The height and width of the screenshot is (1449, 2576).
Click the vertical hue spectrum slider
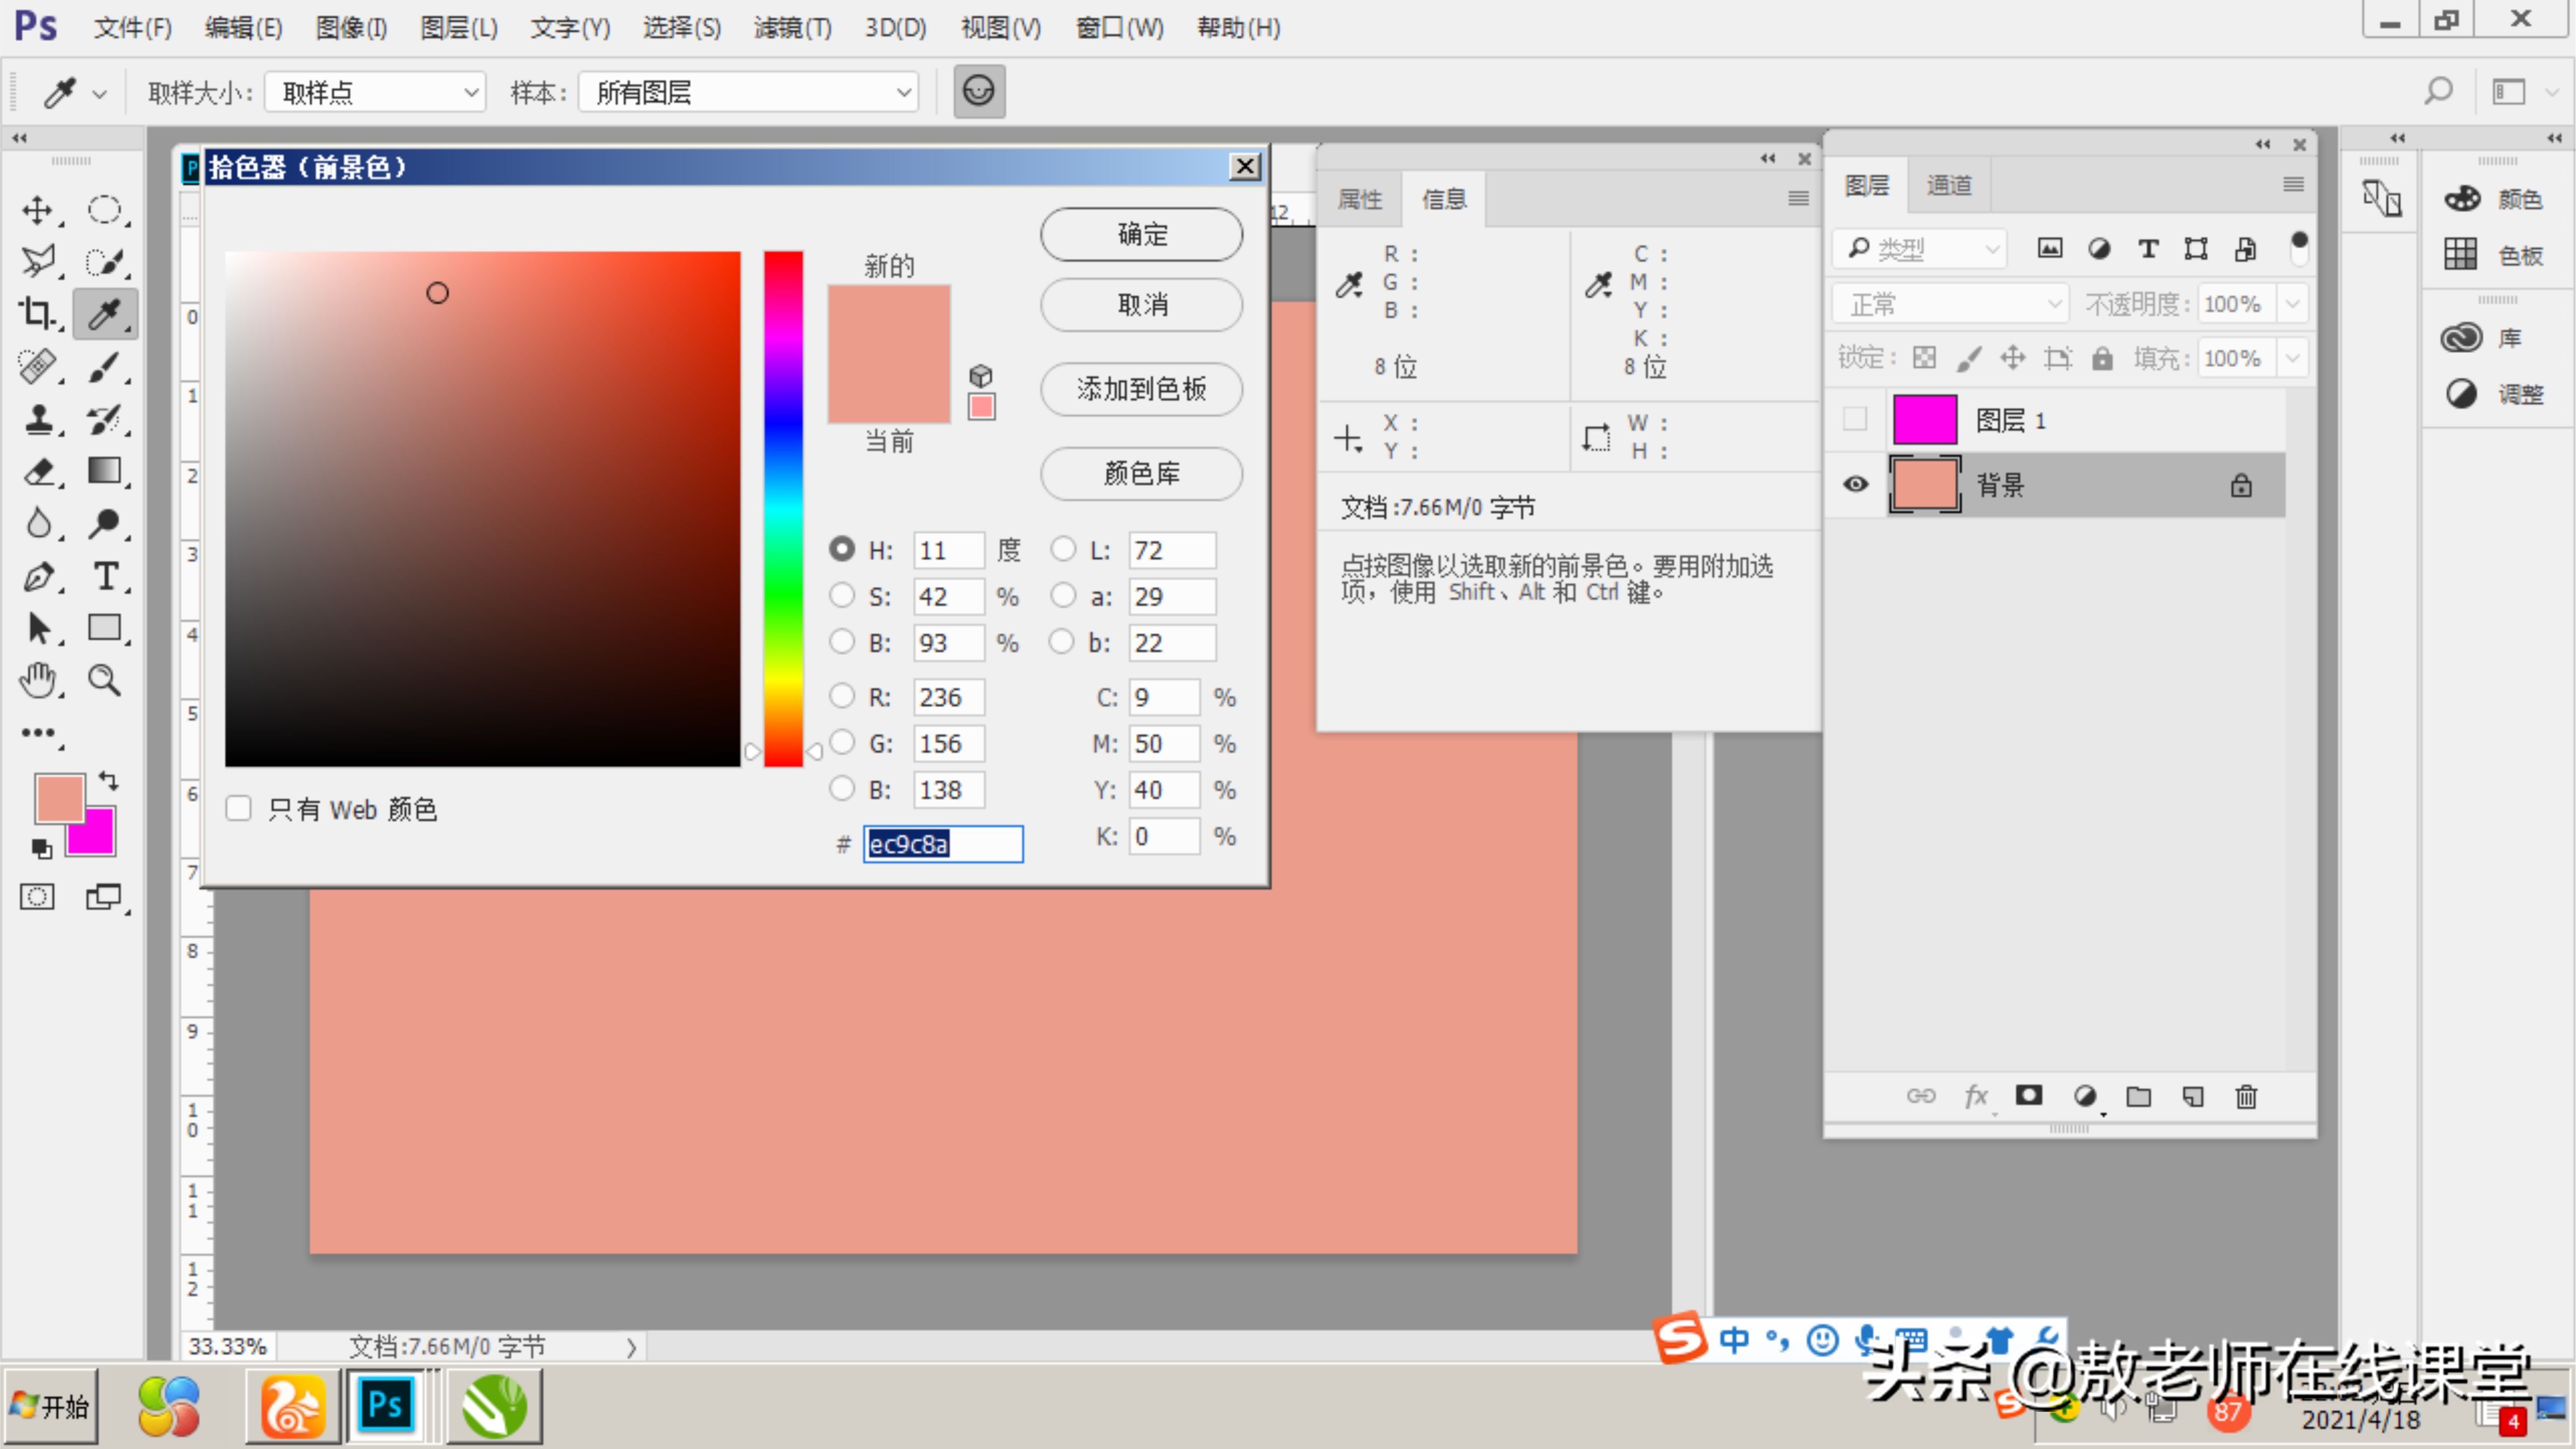coord(783,508)
